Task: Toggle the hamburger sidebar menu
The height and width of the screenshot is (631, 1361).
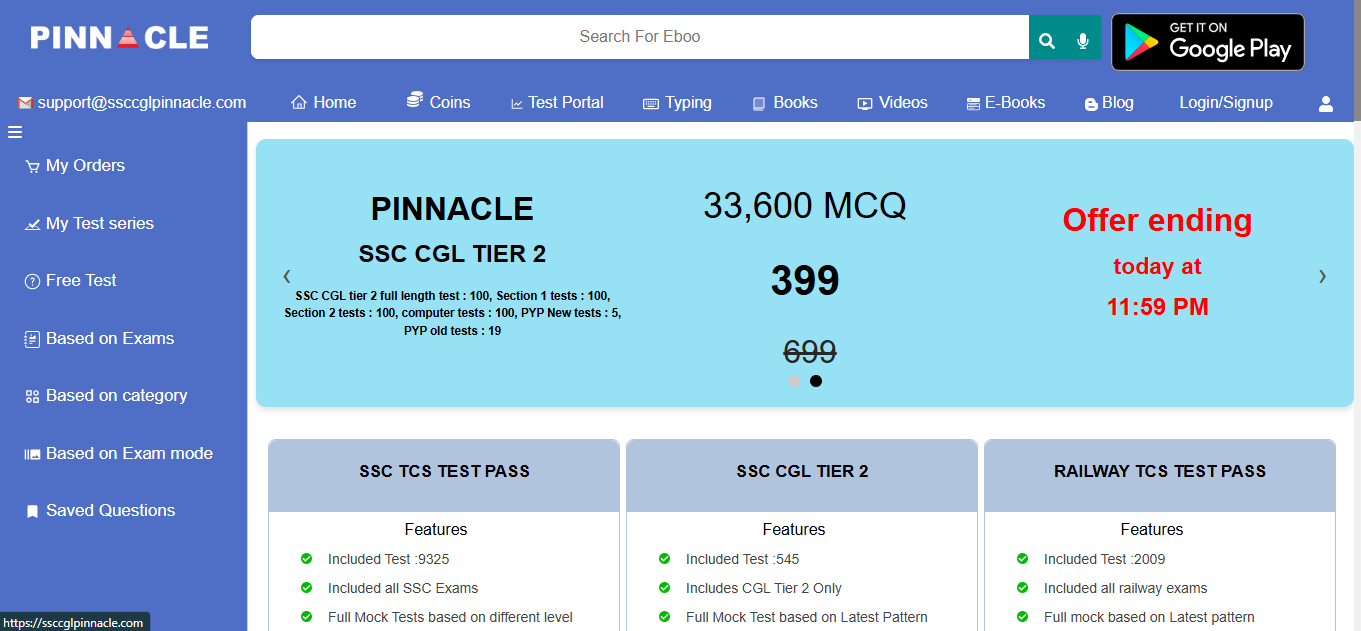Action: coord(15,132)
